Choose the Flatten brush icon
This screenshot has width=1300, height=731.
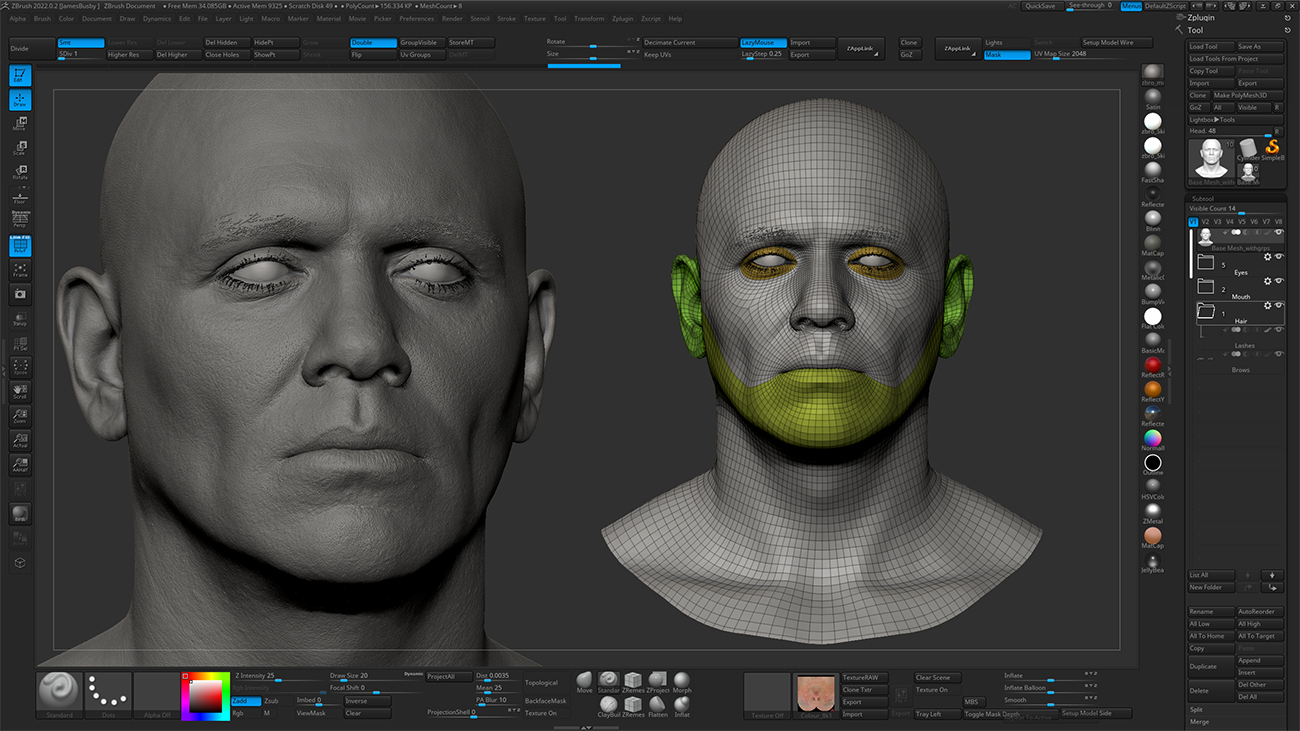coord(658,704)
